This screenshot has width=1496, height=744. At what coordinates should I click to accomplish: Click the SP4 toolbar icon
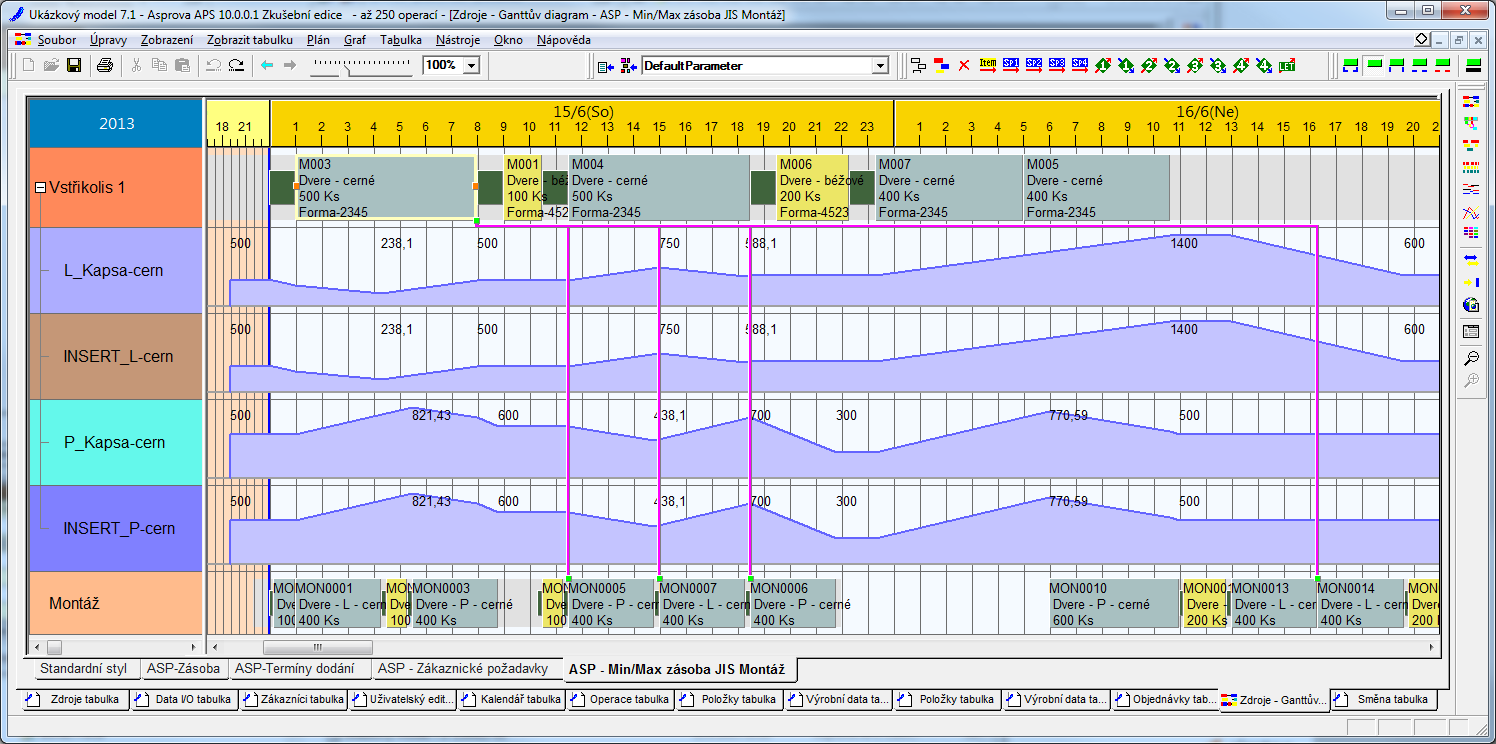tap(1080, 65)
